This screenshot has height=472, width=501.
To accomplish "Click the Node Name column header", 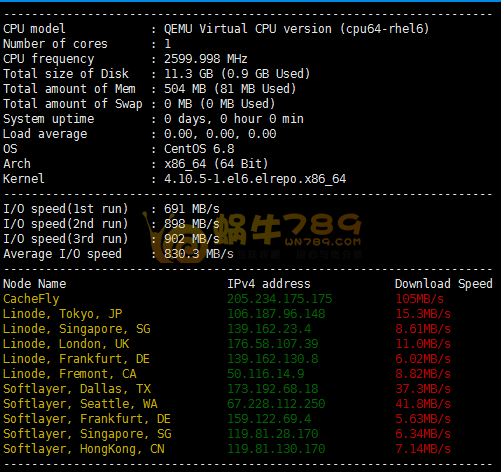I will coord(35,284).
